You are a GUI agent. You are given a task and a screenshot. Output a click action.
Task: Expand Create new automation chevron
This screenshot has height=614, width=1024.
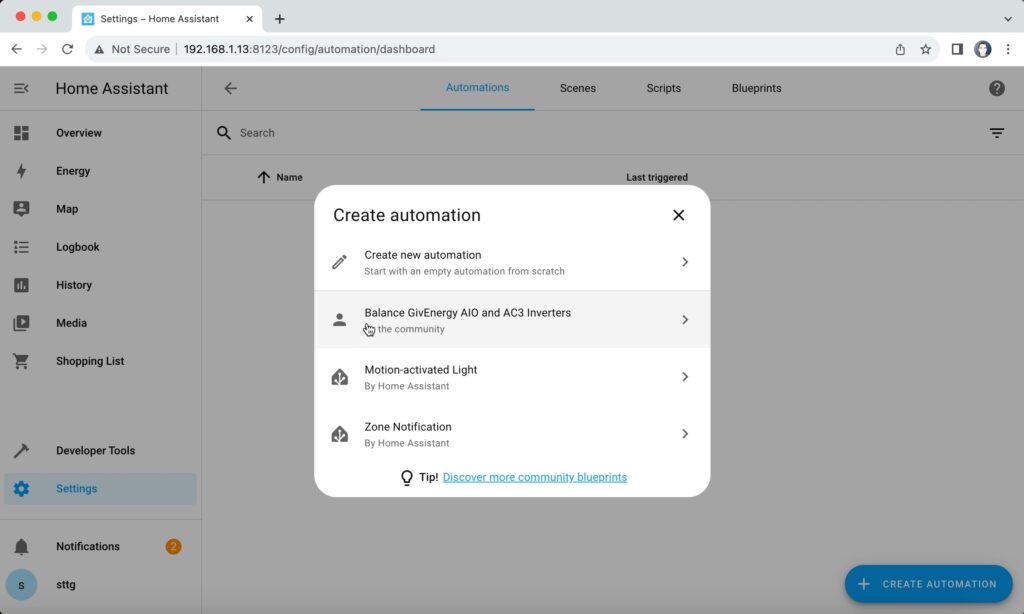click(684, 262)
